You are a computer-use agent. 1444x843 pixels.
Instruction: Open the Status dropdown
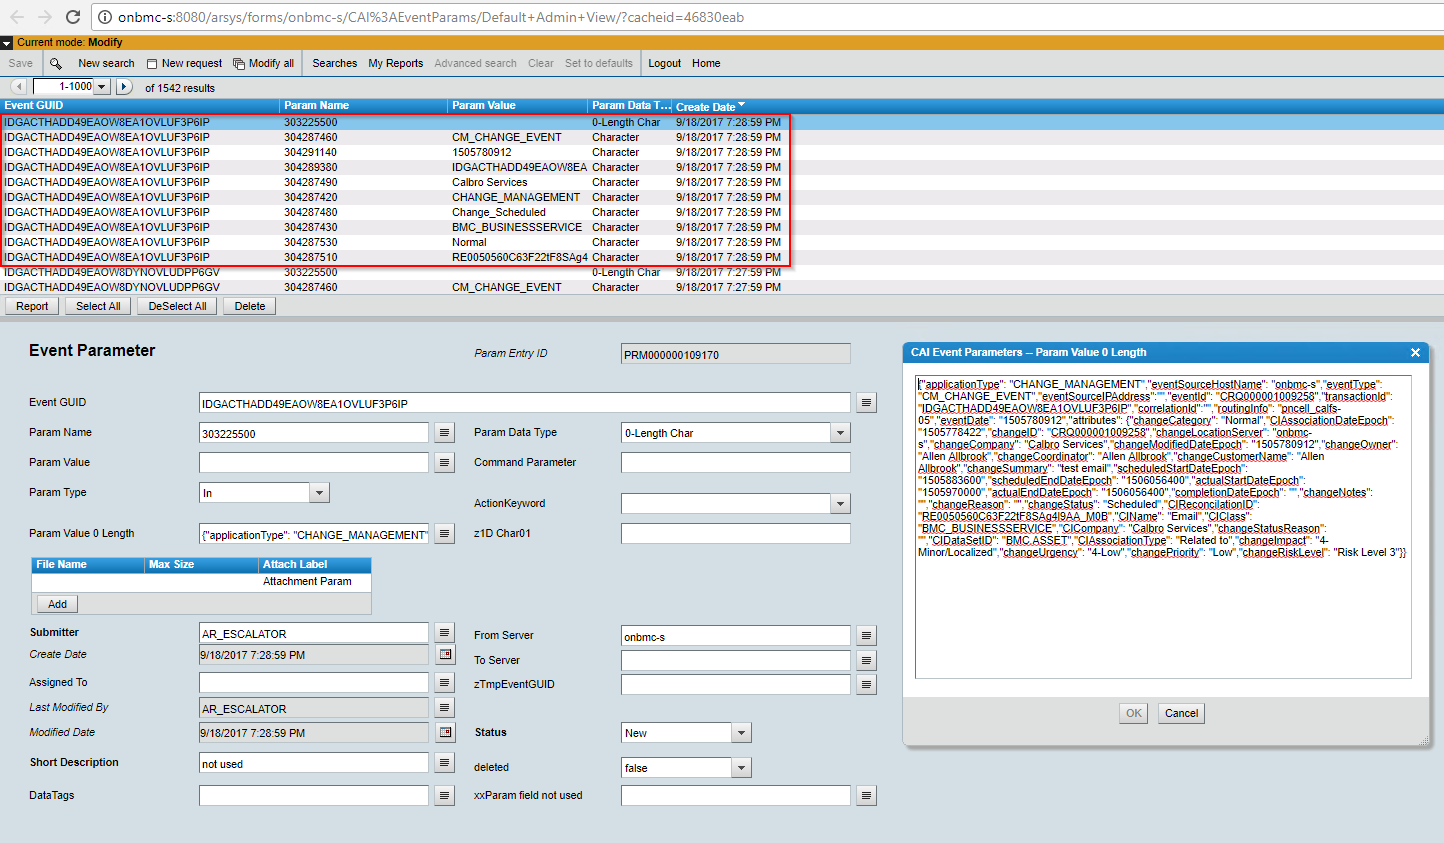coord(741,733)
